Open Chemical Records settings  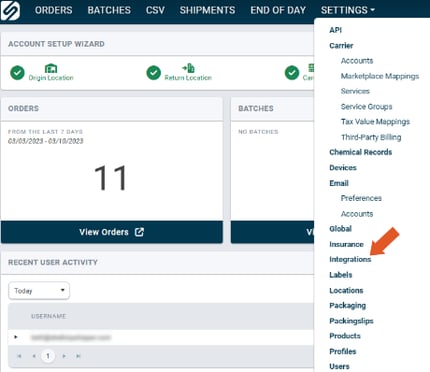tap(360, 152)
